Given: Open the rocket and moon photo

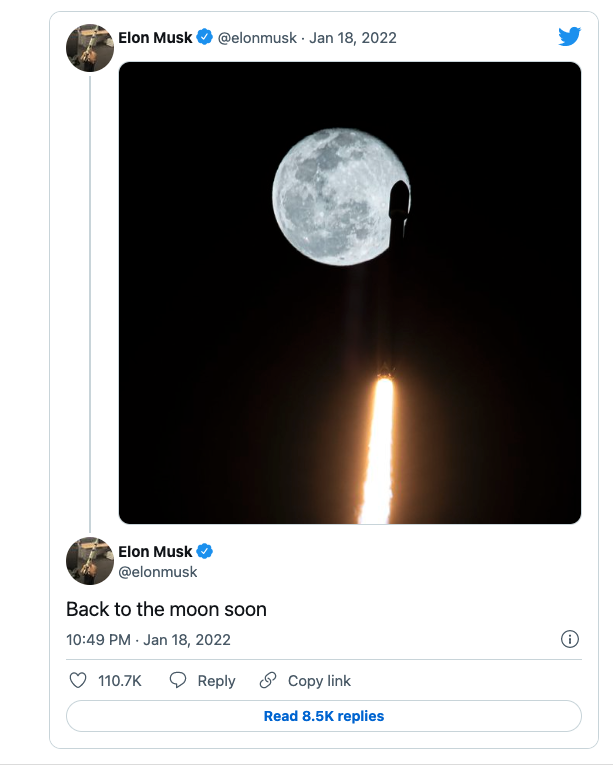Looking at the screenshot, I should (350, 293).
